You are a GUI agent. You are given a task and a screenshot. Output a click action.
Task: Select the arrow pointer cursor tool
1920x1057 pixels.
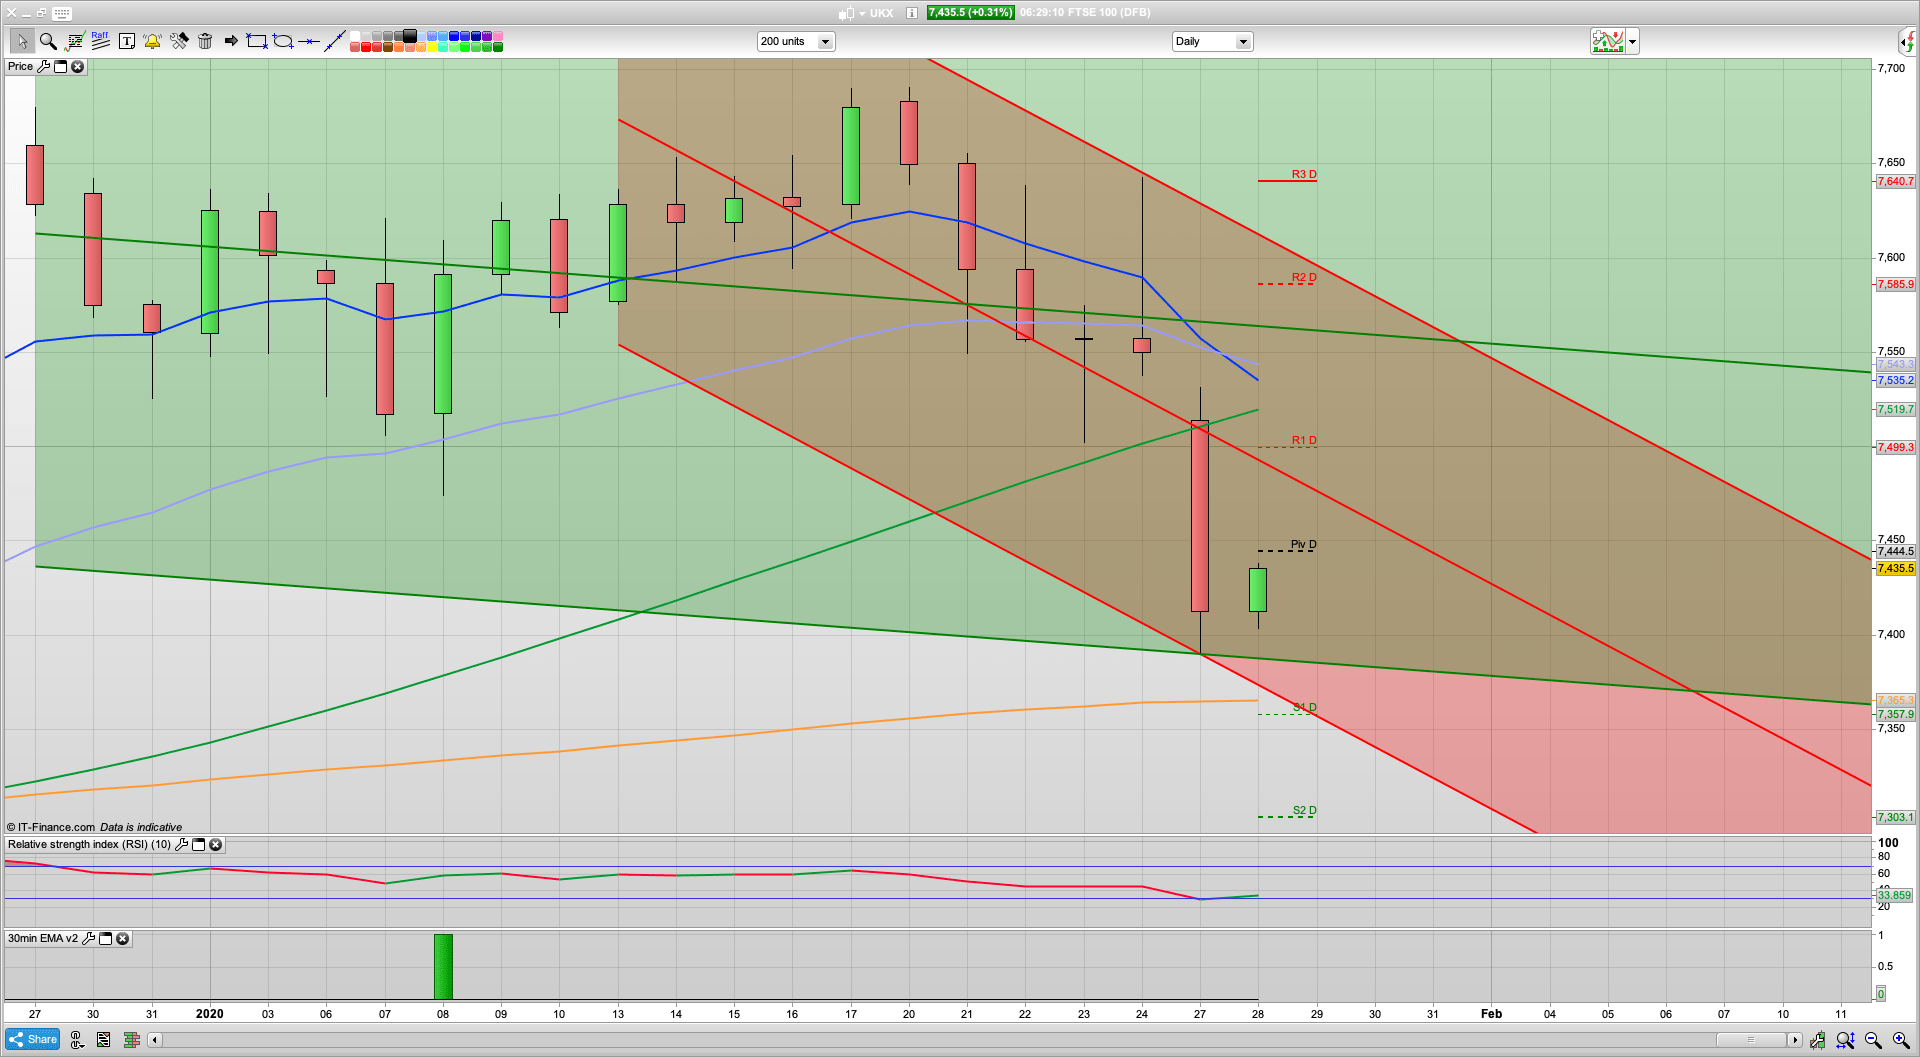coord(22,41)
